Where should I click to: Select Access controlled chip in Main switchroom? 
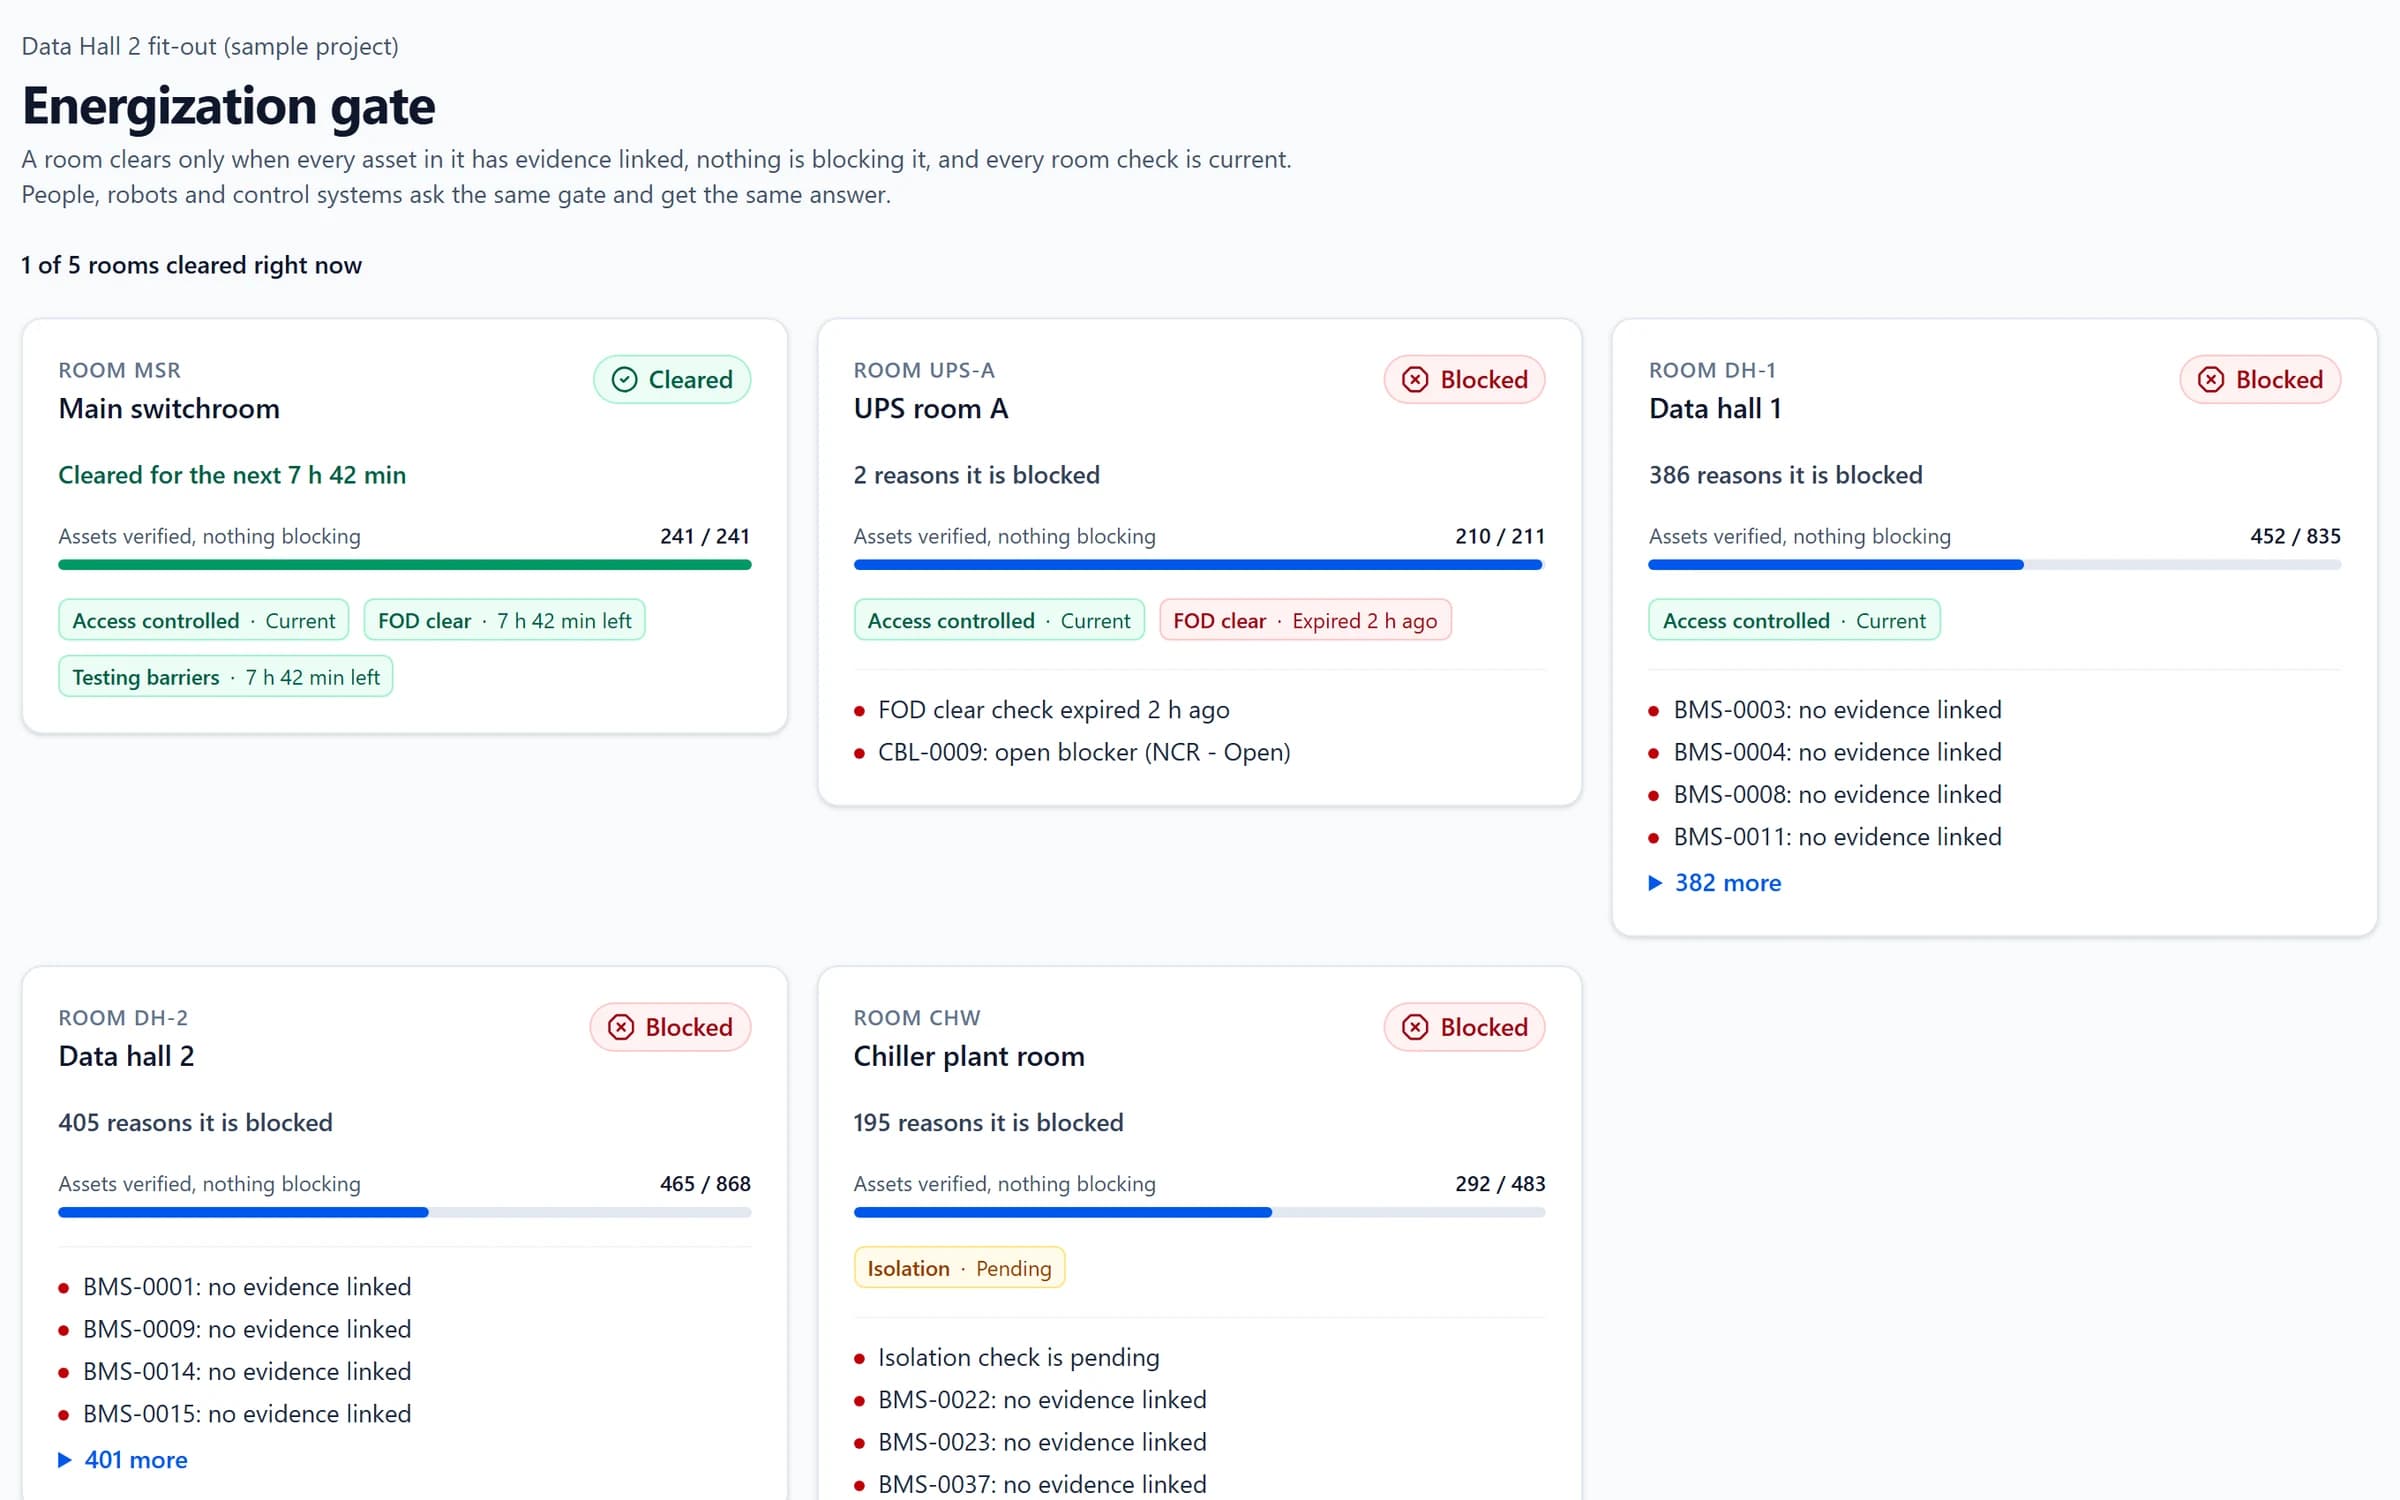(x=204, y=620)
